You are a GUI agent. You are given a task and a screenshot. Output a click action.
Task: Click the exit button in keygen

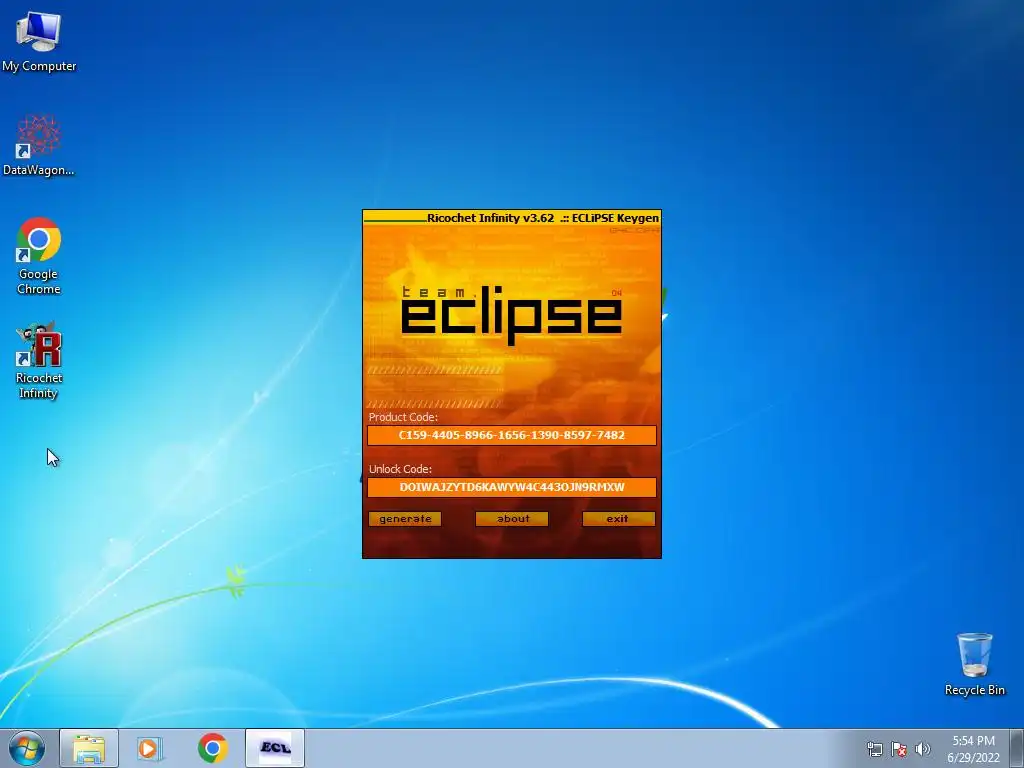pyautogui.click(x=618, y=519)
